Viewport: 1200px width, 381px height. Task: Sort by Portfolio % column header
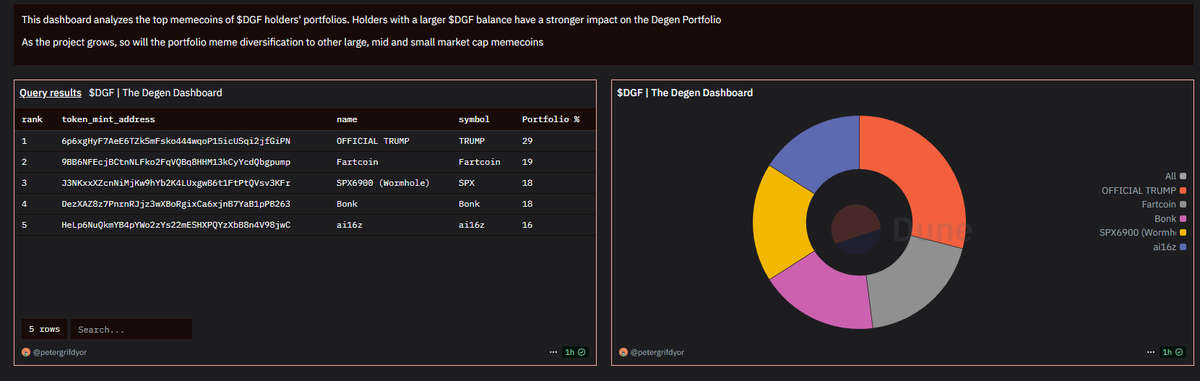point(551,120)
